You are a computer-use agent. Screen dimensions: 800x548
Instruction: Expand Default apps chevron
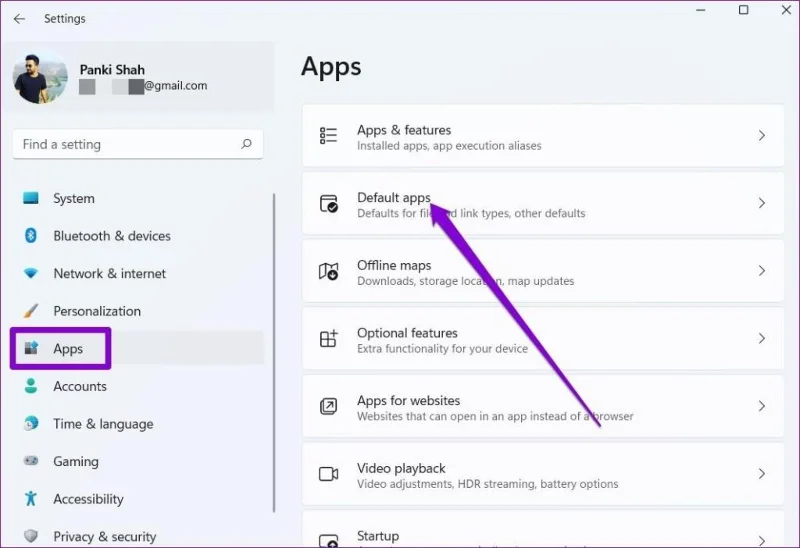(x=762, y=203)
